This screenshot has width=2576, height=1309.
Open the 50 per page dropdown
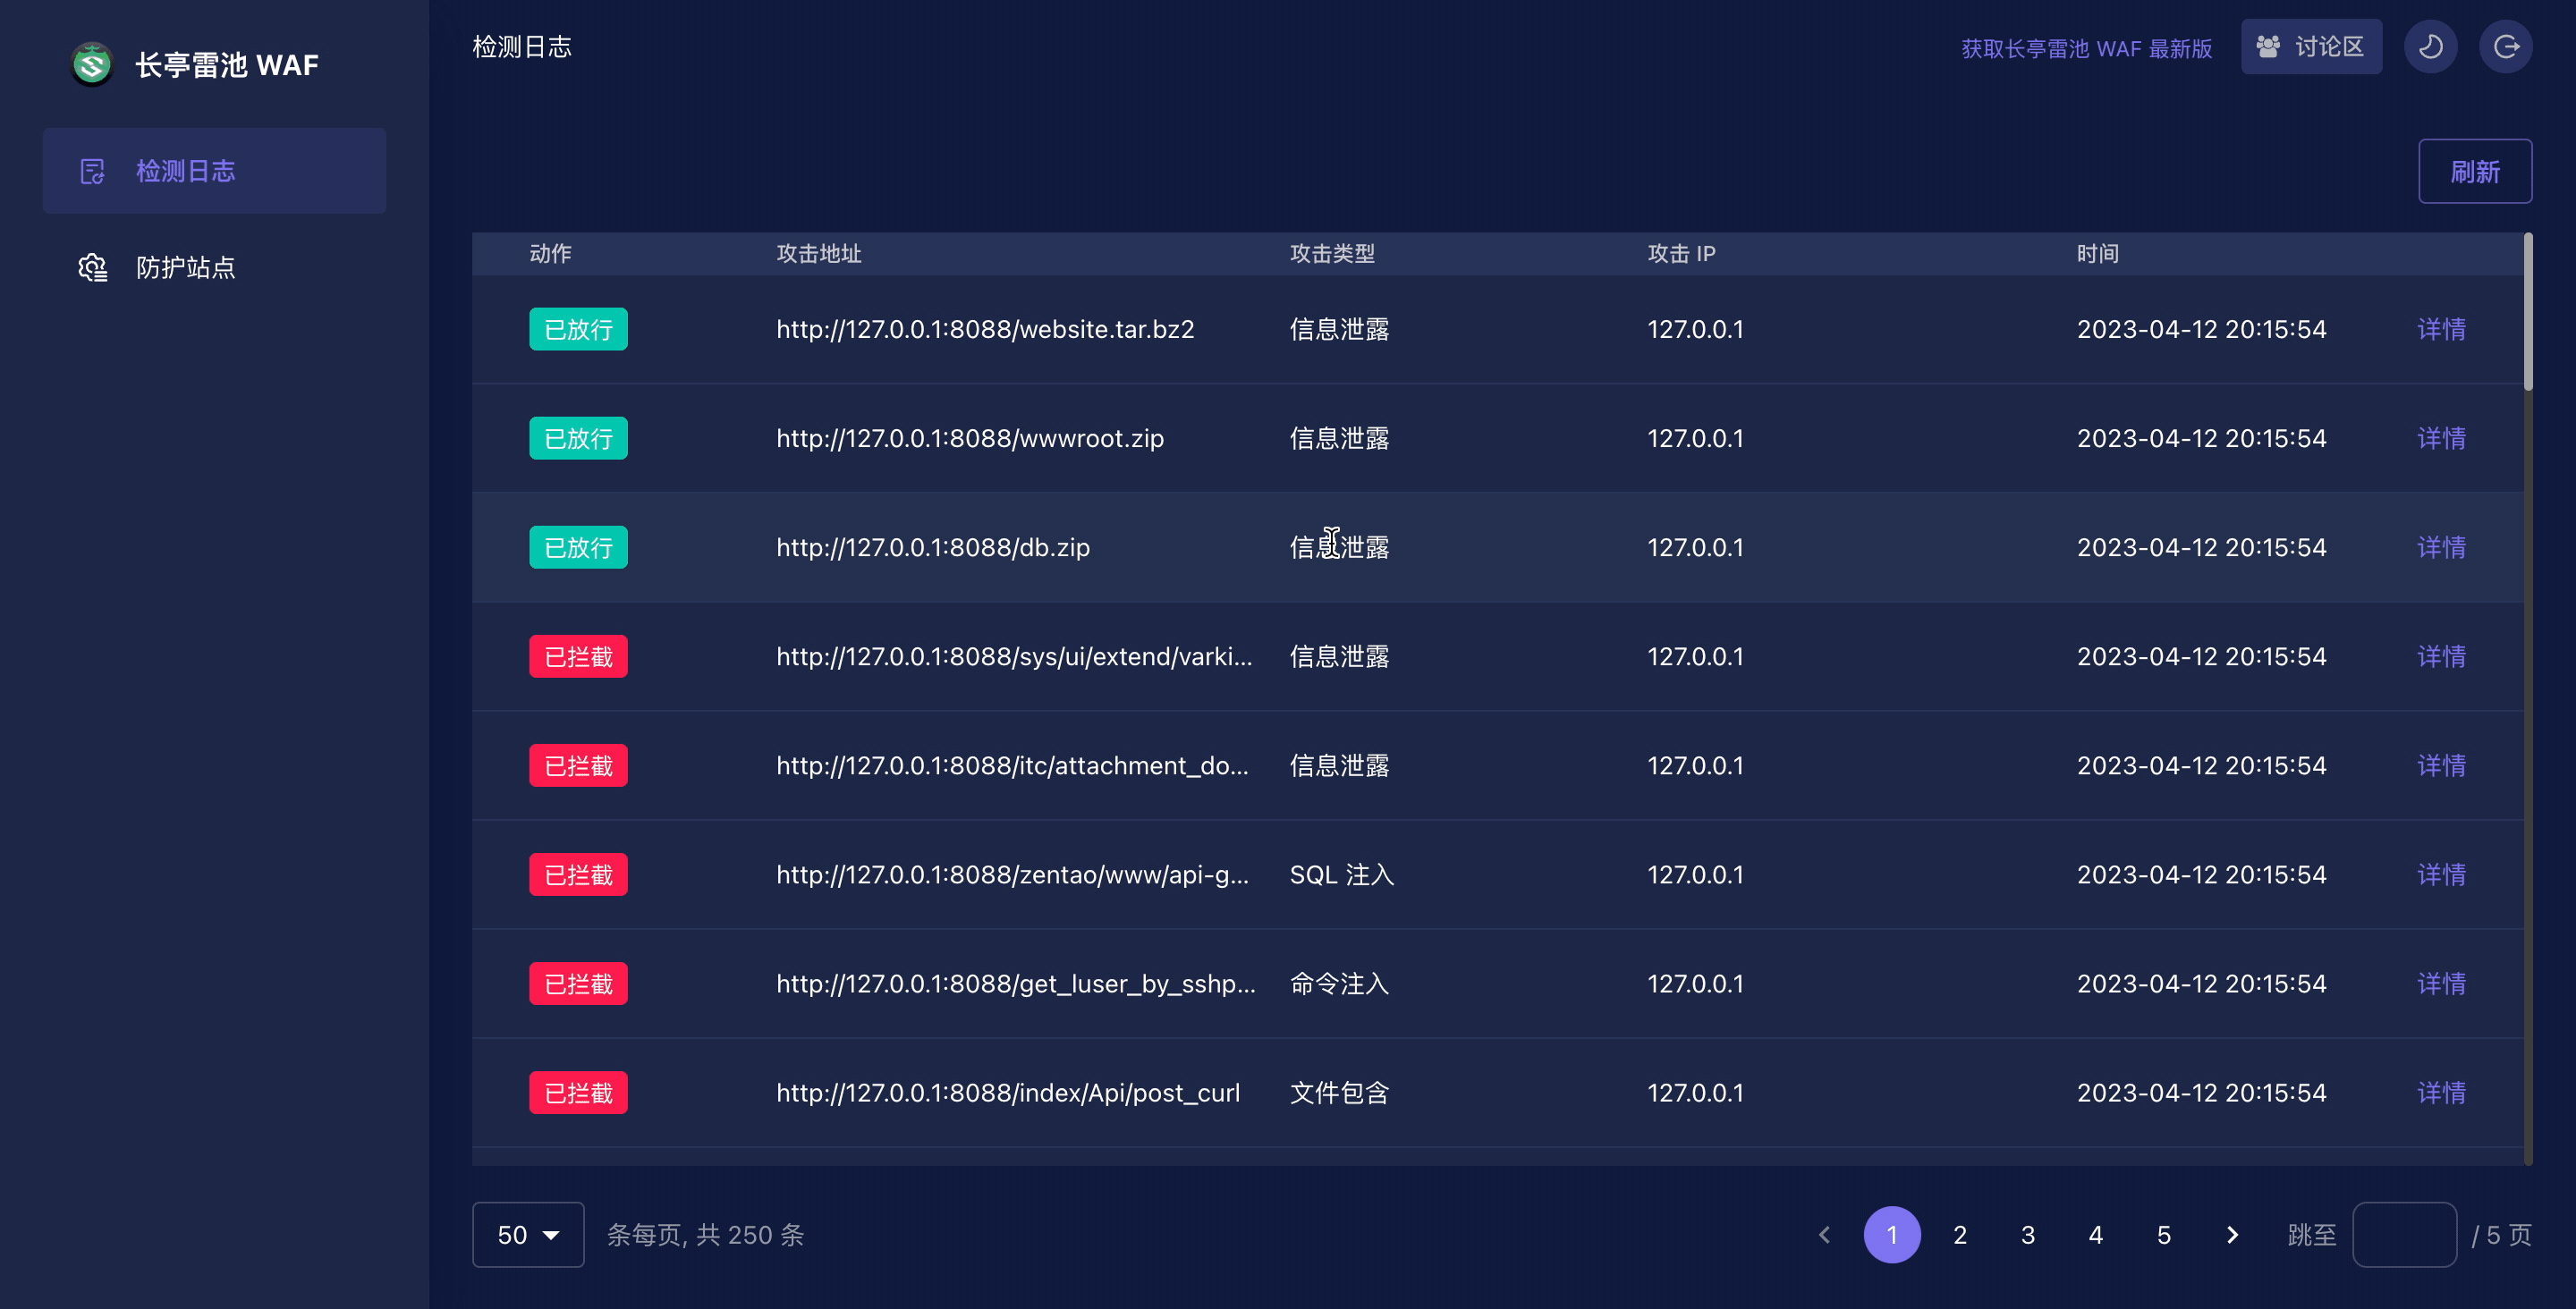[x=528, y=1235]
